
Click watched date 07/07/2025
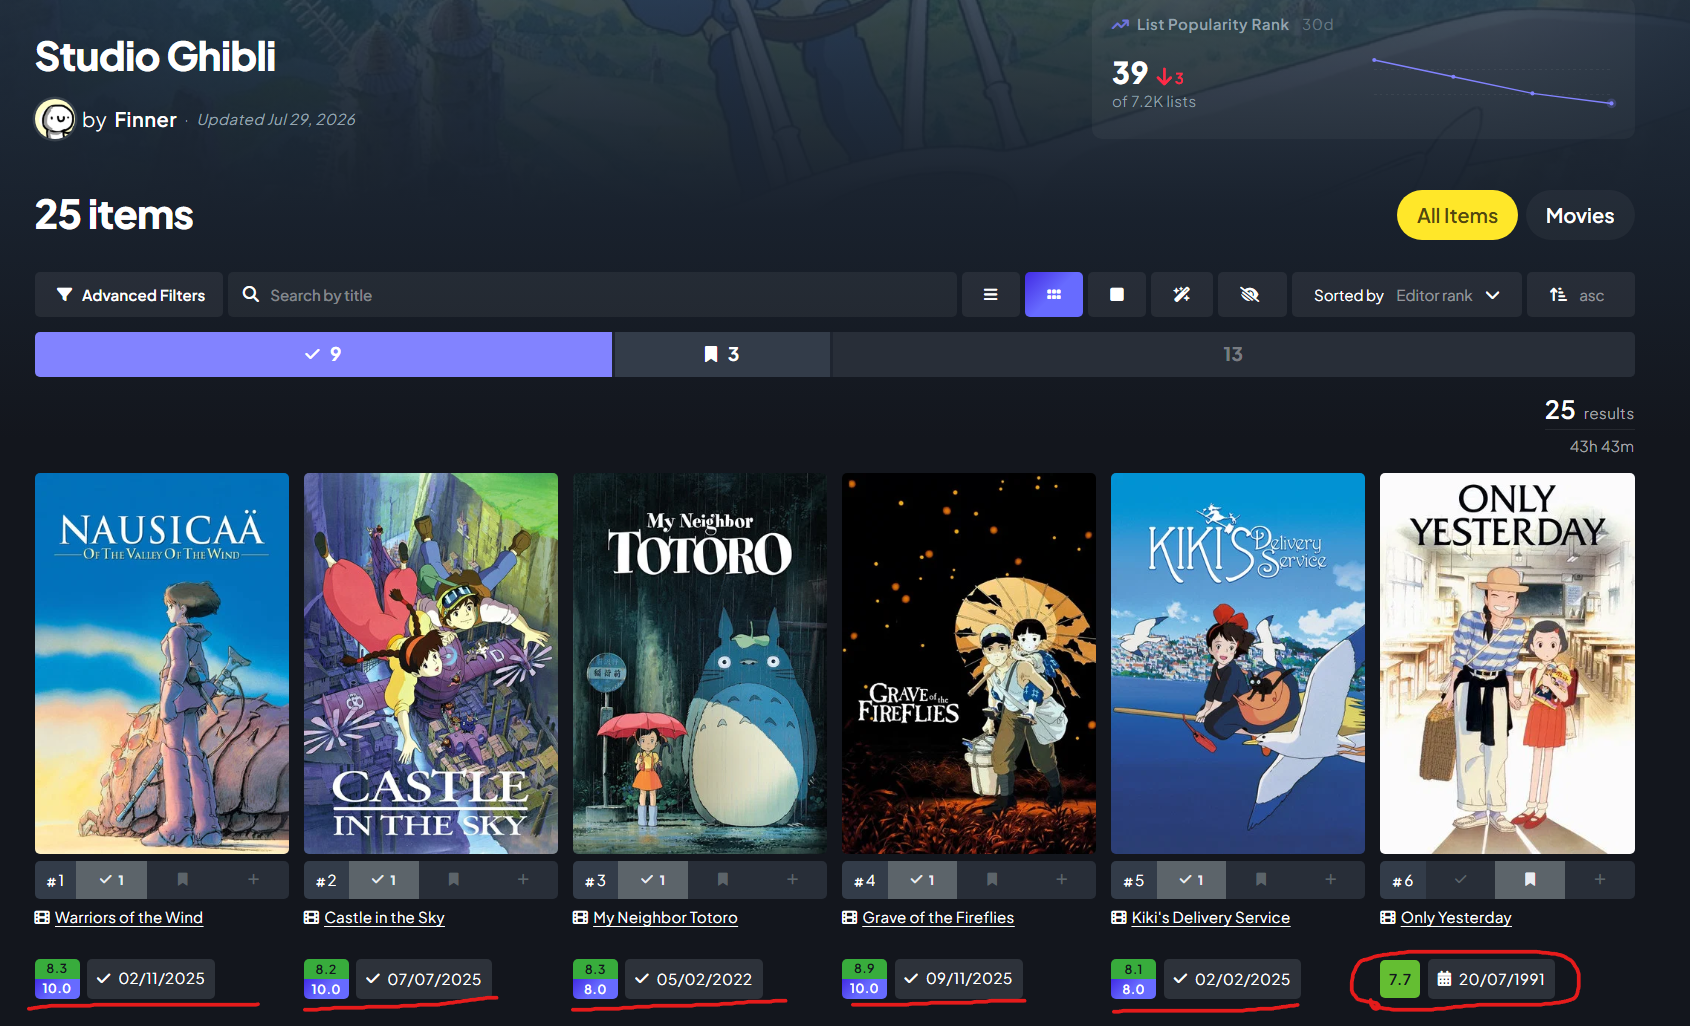tap(424, 979)
